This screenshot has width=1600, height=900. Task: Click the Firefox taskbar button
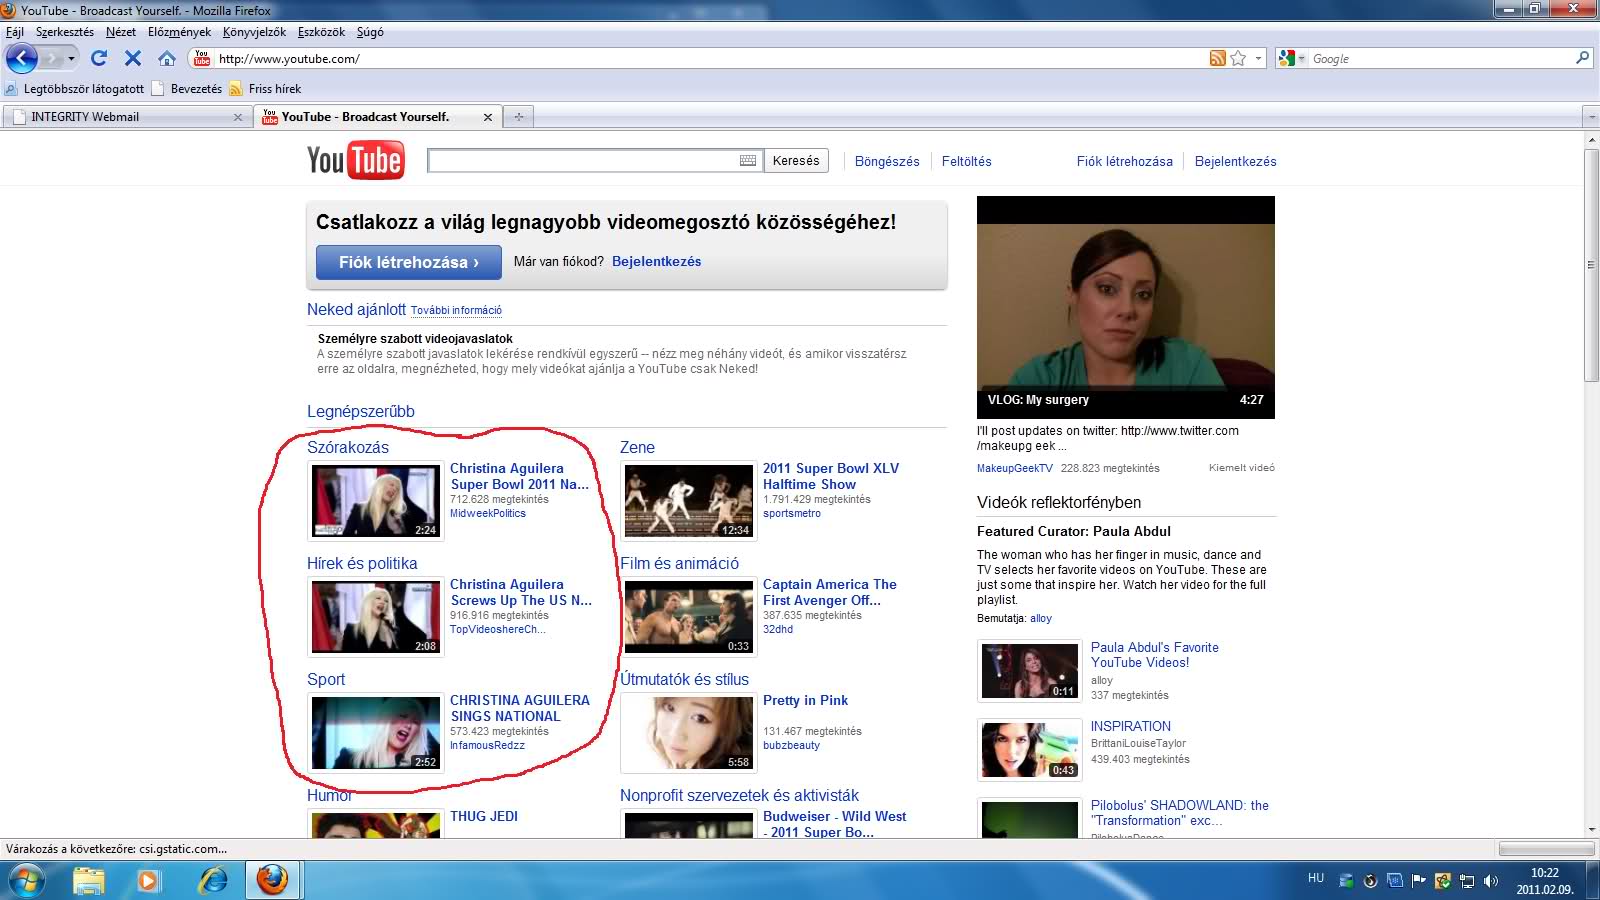[x=272, y=880]
